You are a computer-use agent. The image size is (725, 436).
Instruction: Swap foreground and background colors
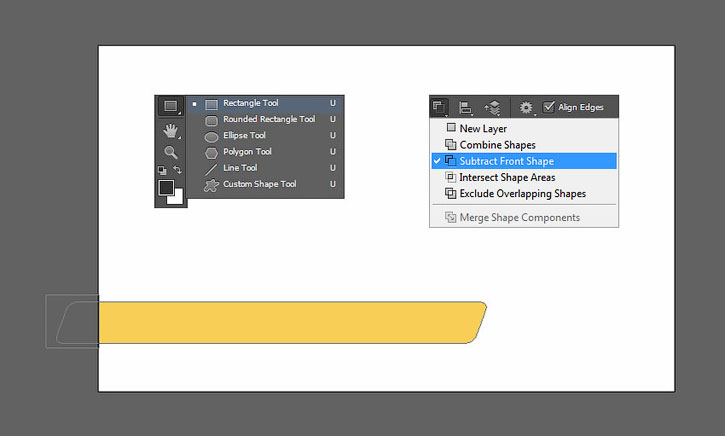(x=178, y=170)
